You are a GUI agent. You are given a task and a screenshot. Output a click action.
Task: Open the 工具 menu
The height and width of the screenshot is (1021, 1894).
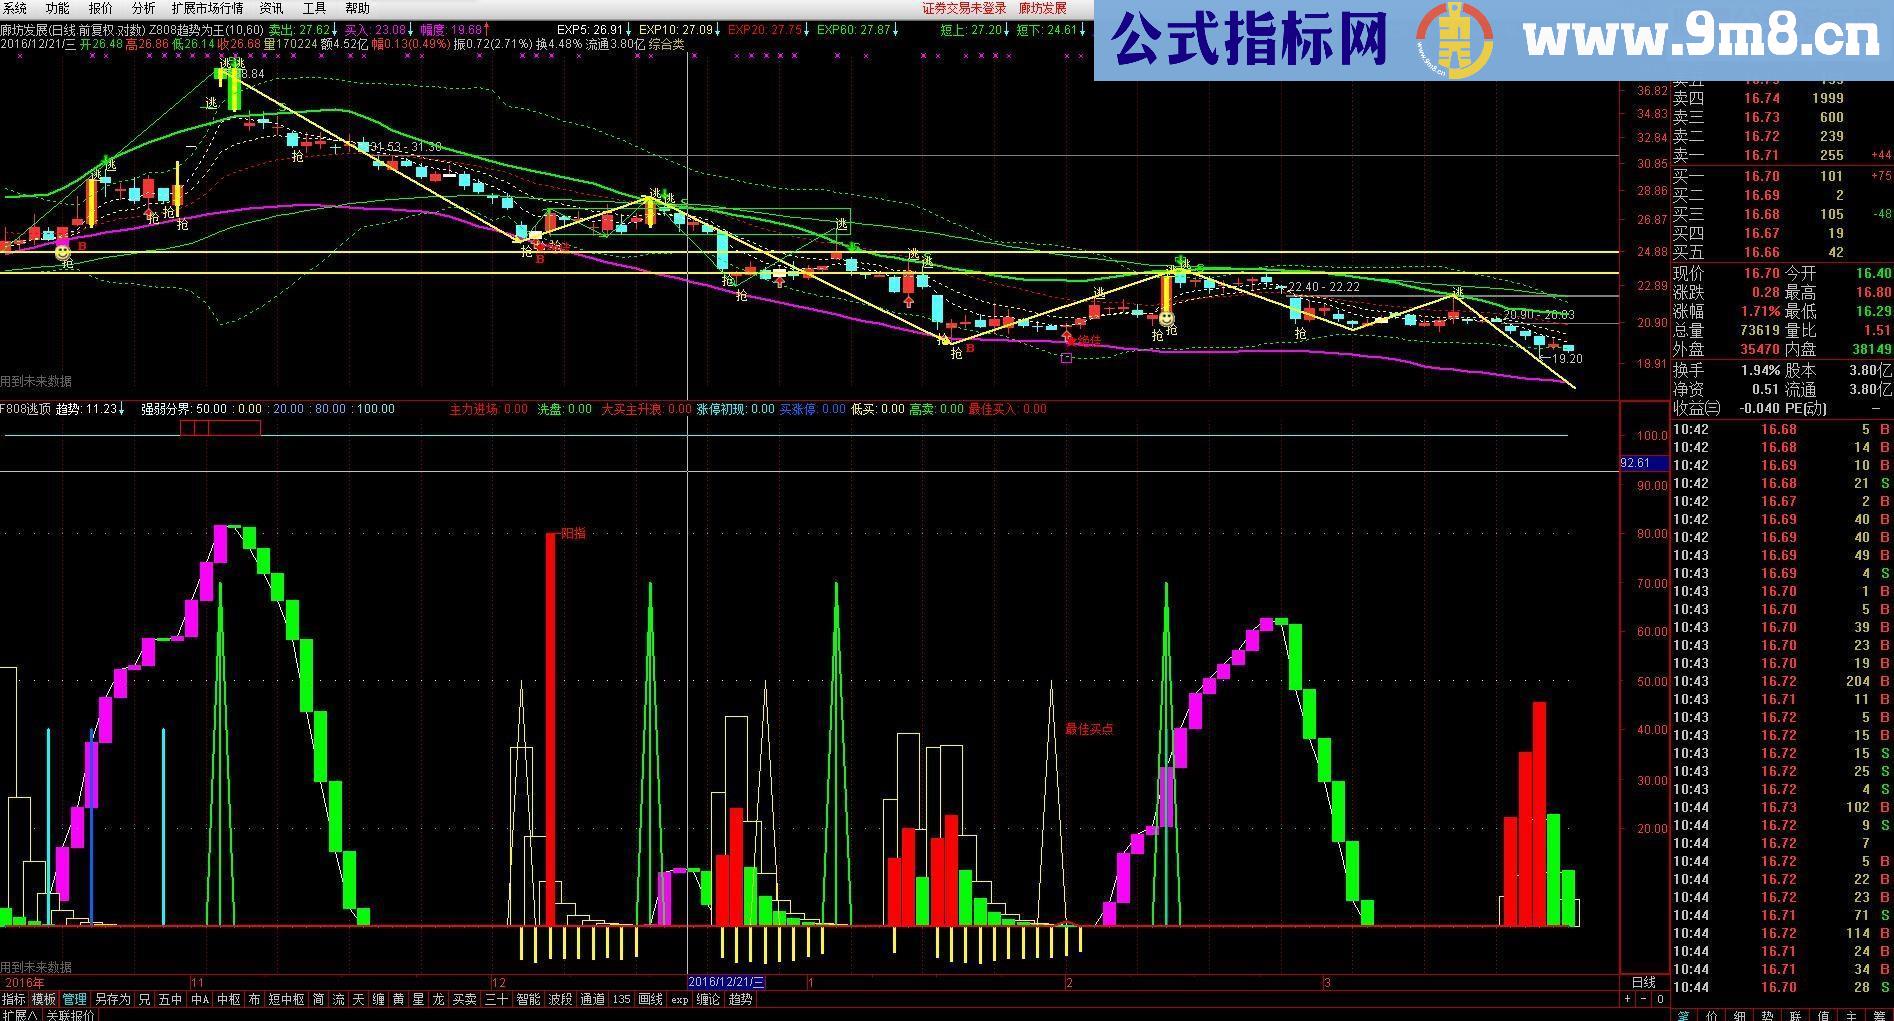pyautogui.click(x=315, y=8)
